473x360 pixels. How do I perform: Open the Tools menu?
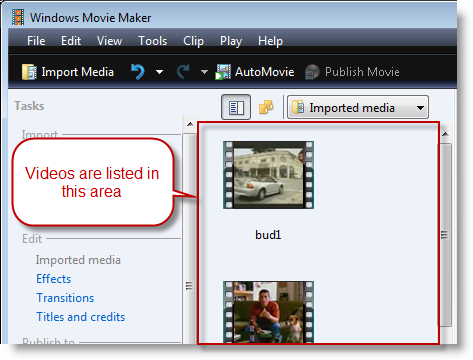[153, 41]
